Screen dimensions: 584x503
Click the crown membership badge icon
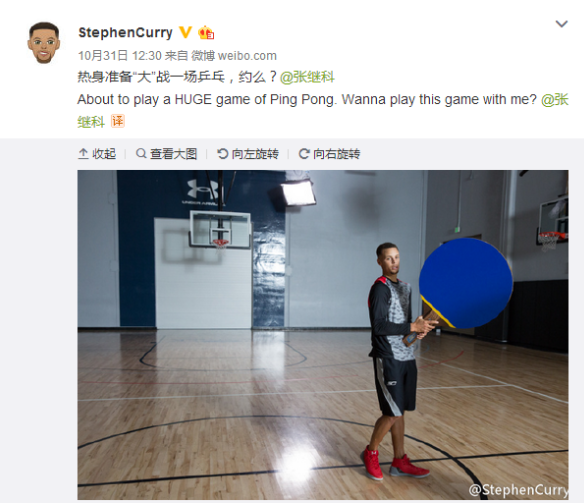pyautogui.click(x=206, y=33)
